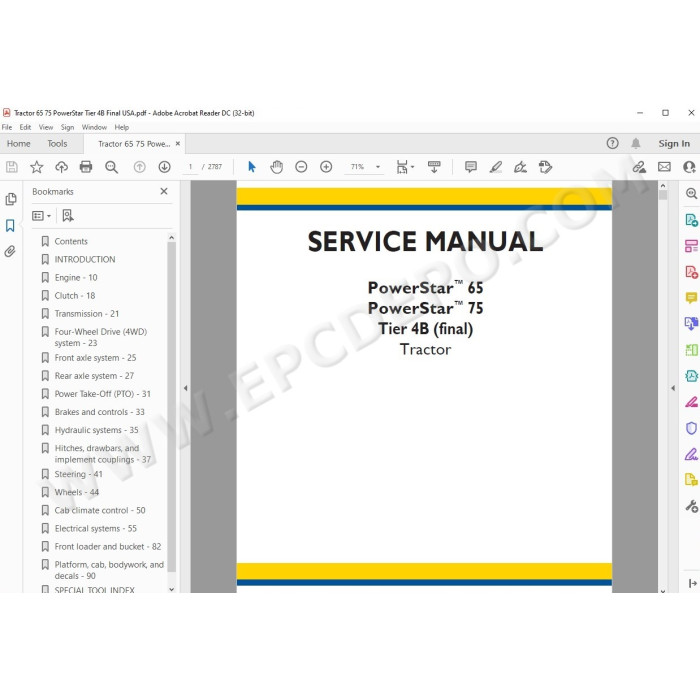Click the 71% zoom value field
The width and height of the screenshot is (700, 700).
click(x=358, y=167)
